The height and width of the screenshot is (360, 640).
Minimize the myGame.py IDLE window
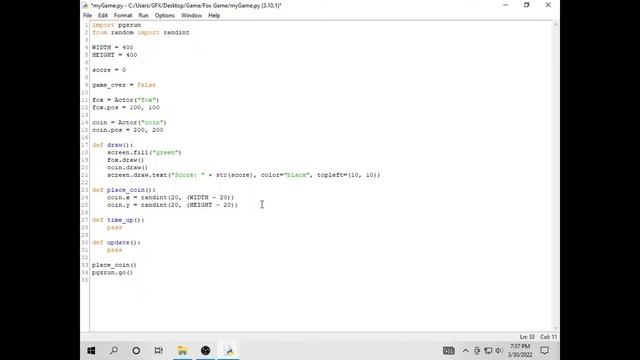pos(505,5)
